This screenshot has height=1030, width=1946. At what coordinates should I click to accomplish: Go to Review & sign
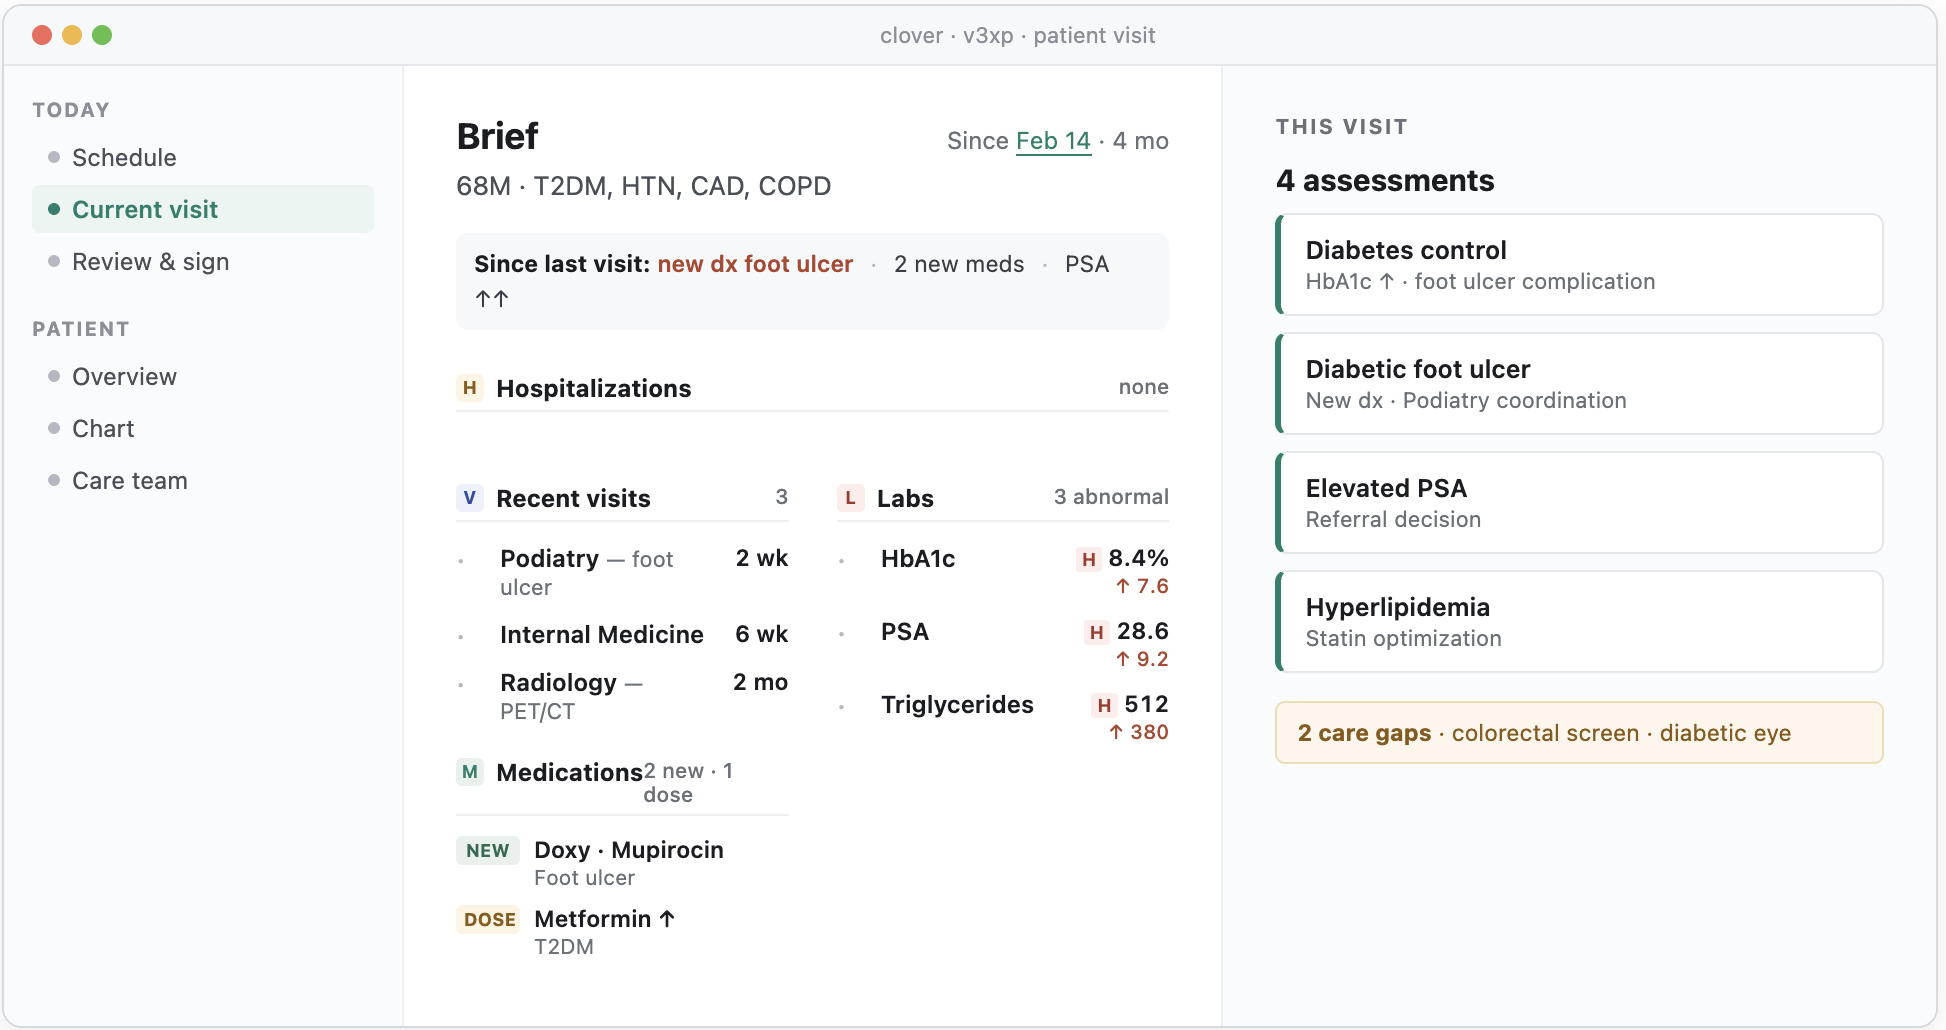[x=203, y=262]
